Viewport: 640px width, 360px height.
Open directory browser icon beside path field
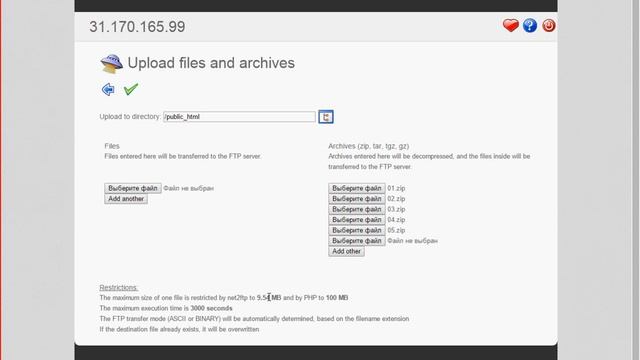(x=326, y=117)
